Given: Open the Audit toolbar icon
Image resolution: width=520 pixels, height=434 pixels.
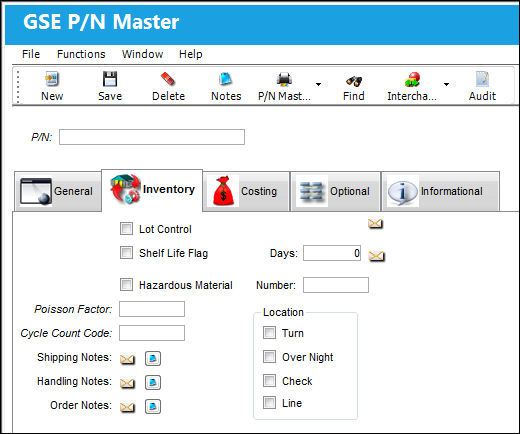Looking at the screenshot, I should click(482, 79).
